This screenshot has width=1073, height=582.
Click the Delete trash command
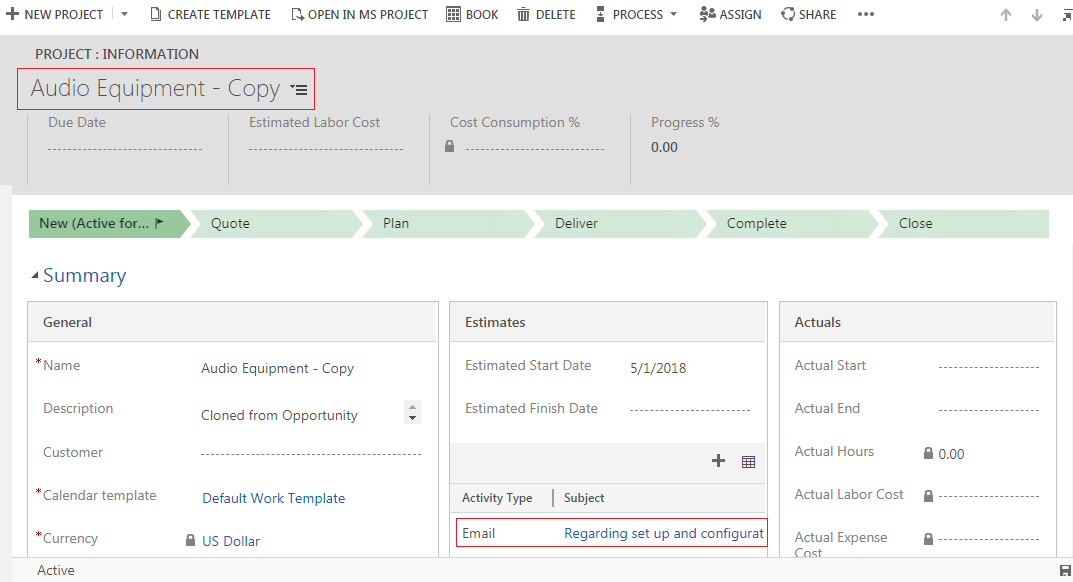coord(546,14)
